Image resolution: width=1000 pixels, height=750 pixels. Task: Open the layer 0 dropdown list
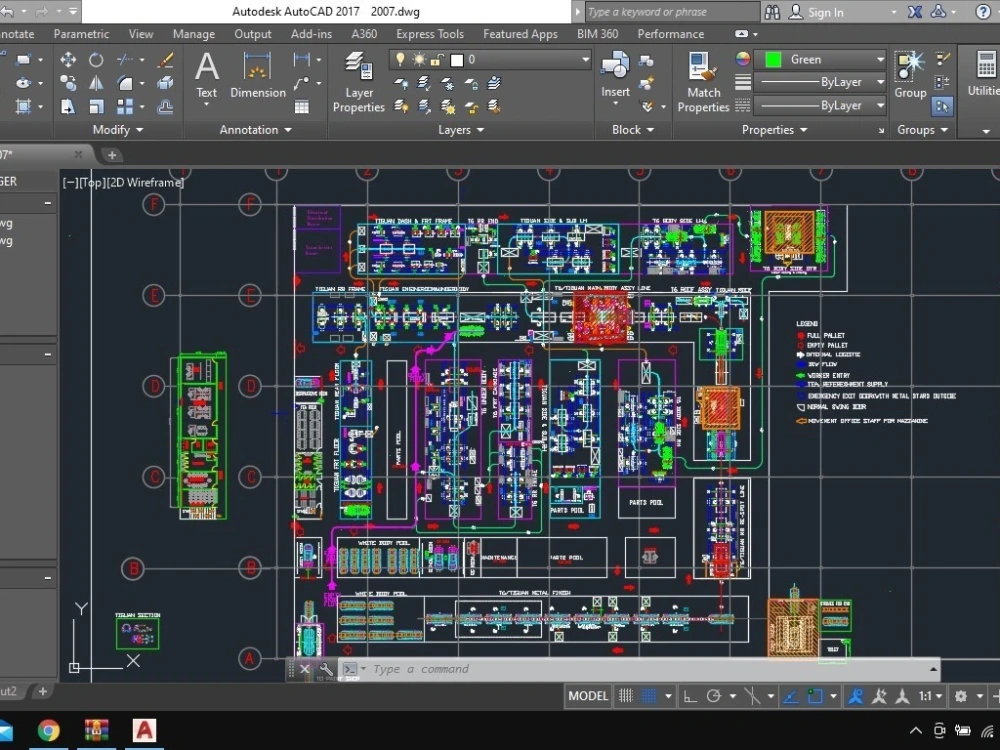(585, 59)
